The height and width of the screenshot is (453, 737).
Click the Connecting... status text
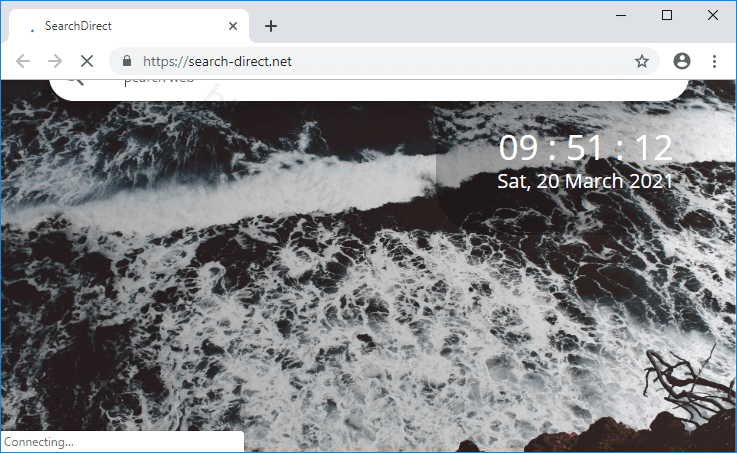pyautogui.click(x=39, y=442)
